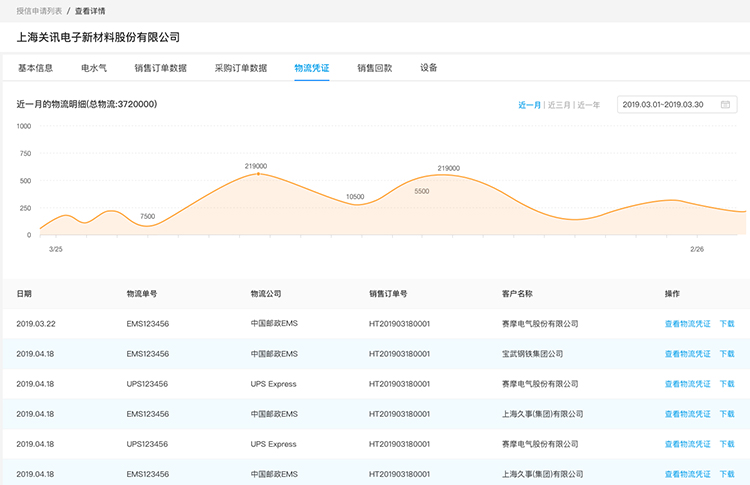Download voucher for the 宝武钢铁集团公司 row

coord(727,354)
